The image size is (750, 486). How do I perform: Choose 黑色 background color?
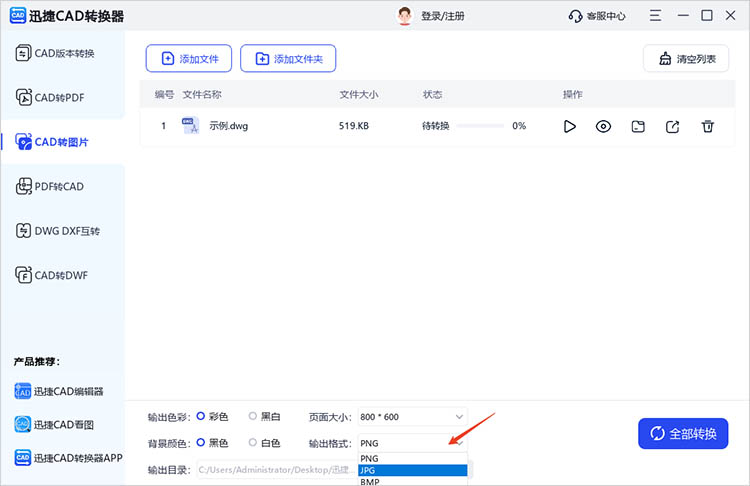click(212, 443)
